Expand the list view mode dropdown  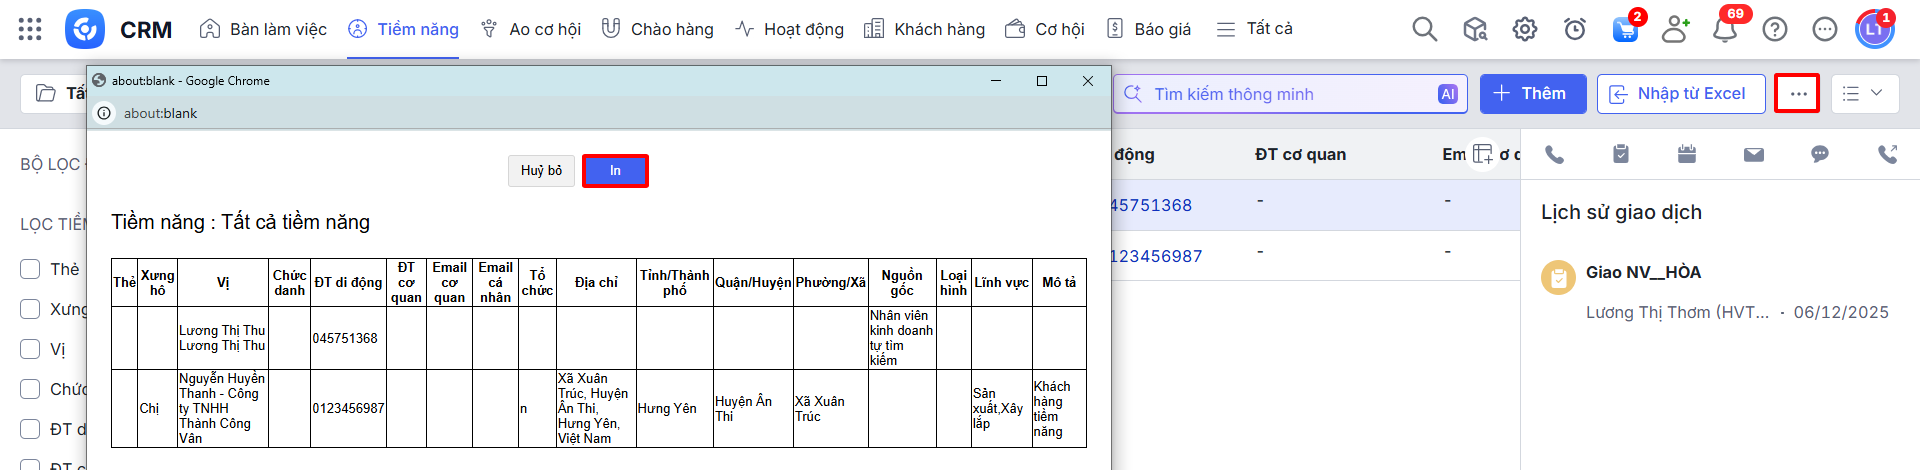1863,94
